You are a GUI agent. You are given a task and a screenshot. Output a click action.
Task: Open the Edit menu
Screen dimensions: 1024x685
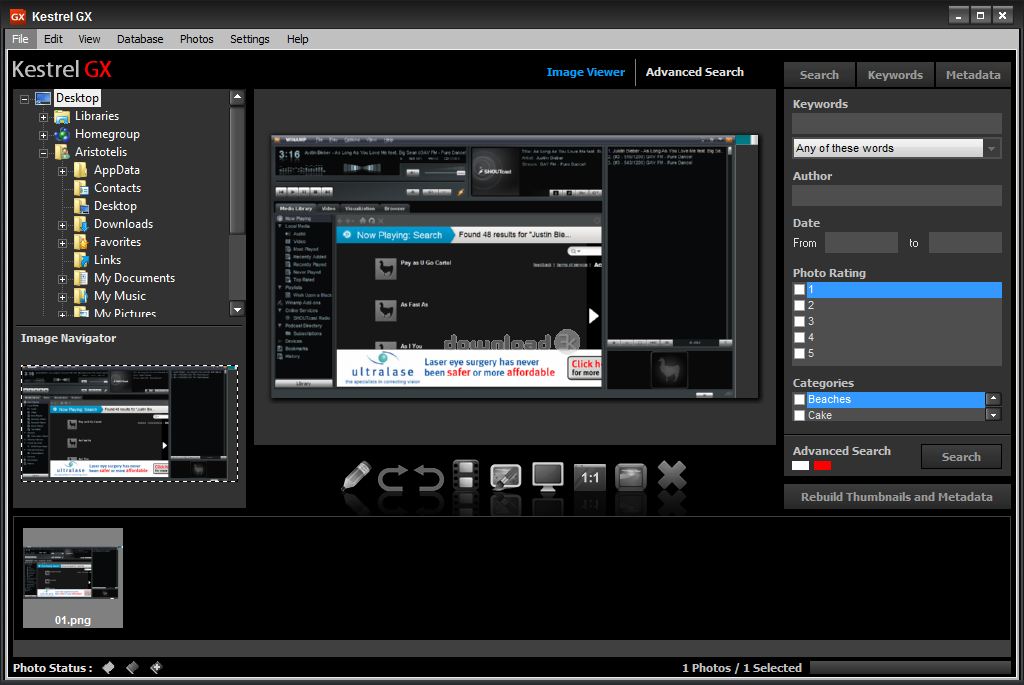[x=53, y=39]
